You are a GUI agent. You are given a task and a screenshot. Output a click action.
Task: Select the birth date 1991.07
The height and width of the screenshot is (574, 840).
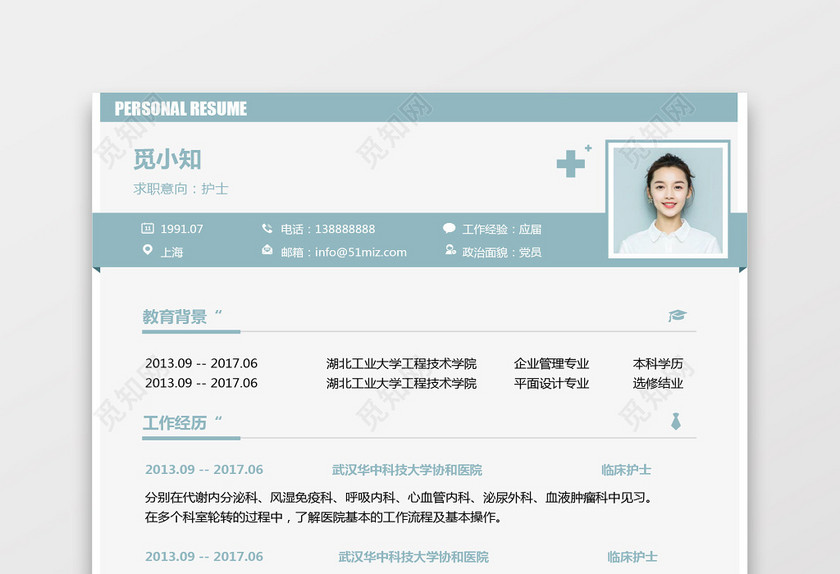182,229
